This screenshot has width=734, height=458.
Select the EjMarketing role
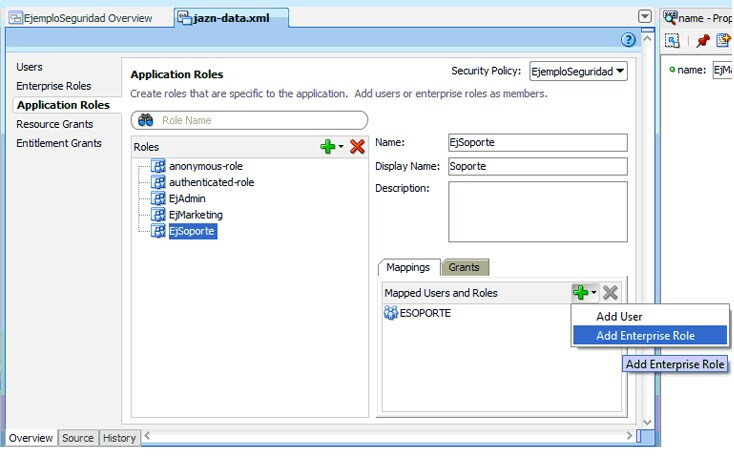[x=196, y=215]
